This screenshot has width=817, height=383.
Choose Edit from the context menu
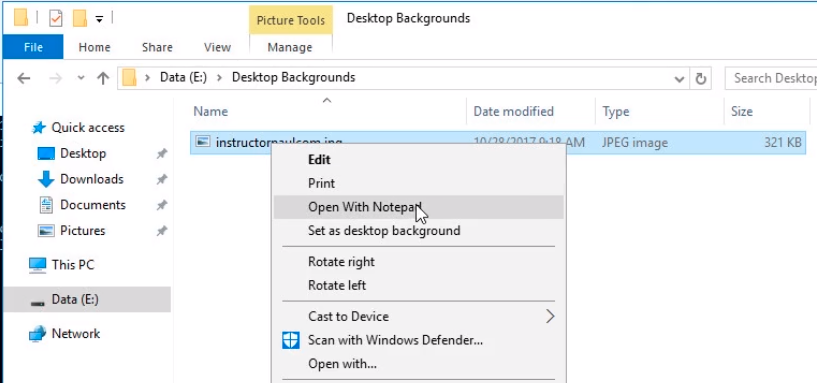coord(418,159)
